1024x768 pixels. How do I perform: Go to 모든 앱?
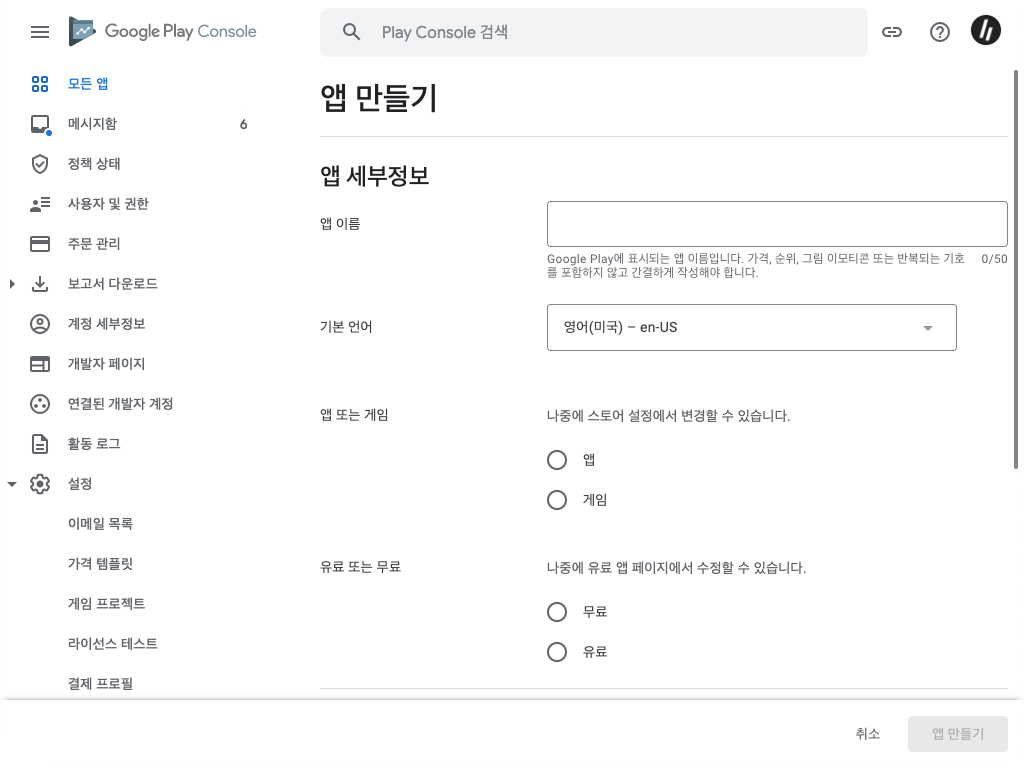(88, 84)
